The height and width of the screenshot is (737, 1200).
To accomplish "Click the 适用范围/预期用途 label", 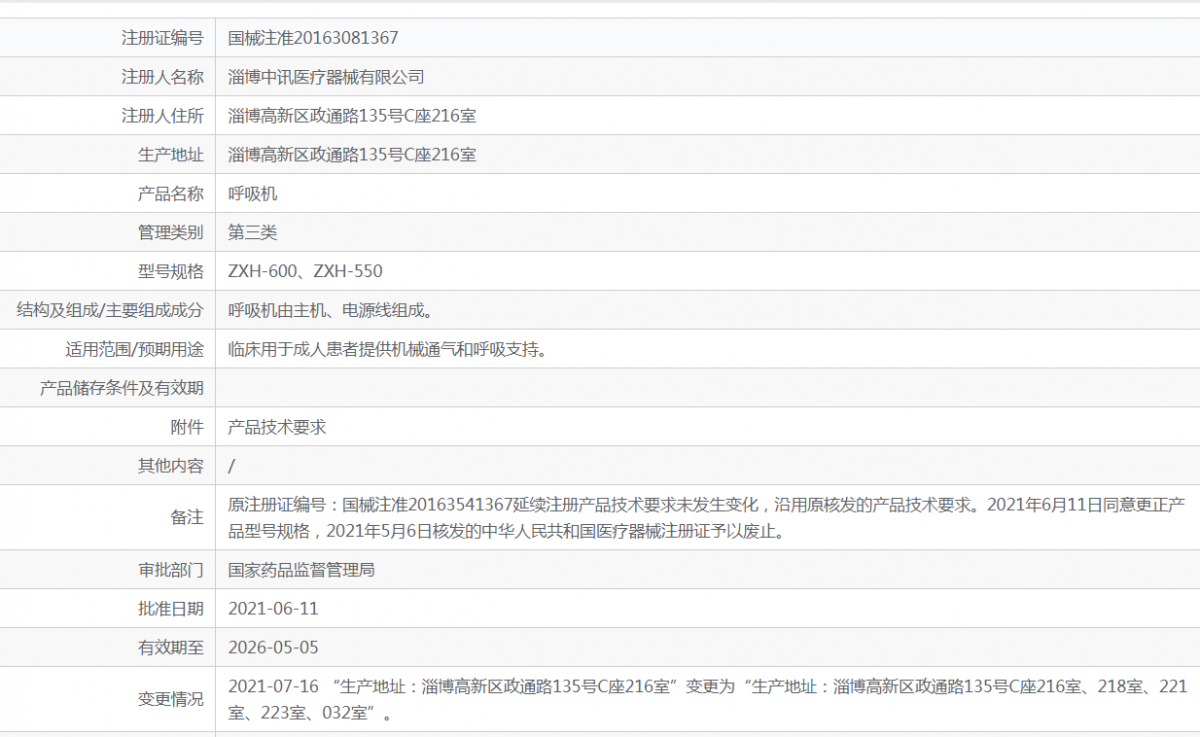I will pos(135,350).
